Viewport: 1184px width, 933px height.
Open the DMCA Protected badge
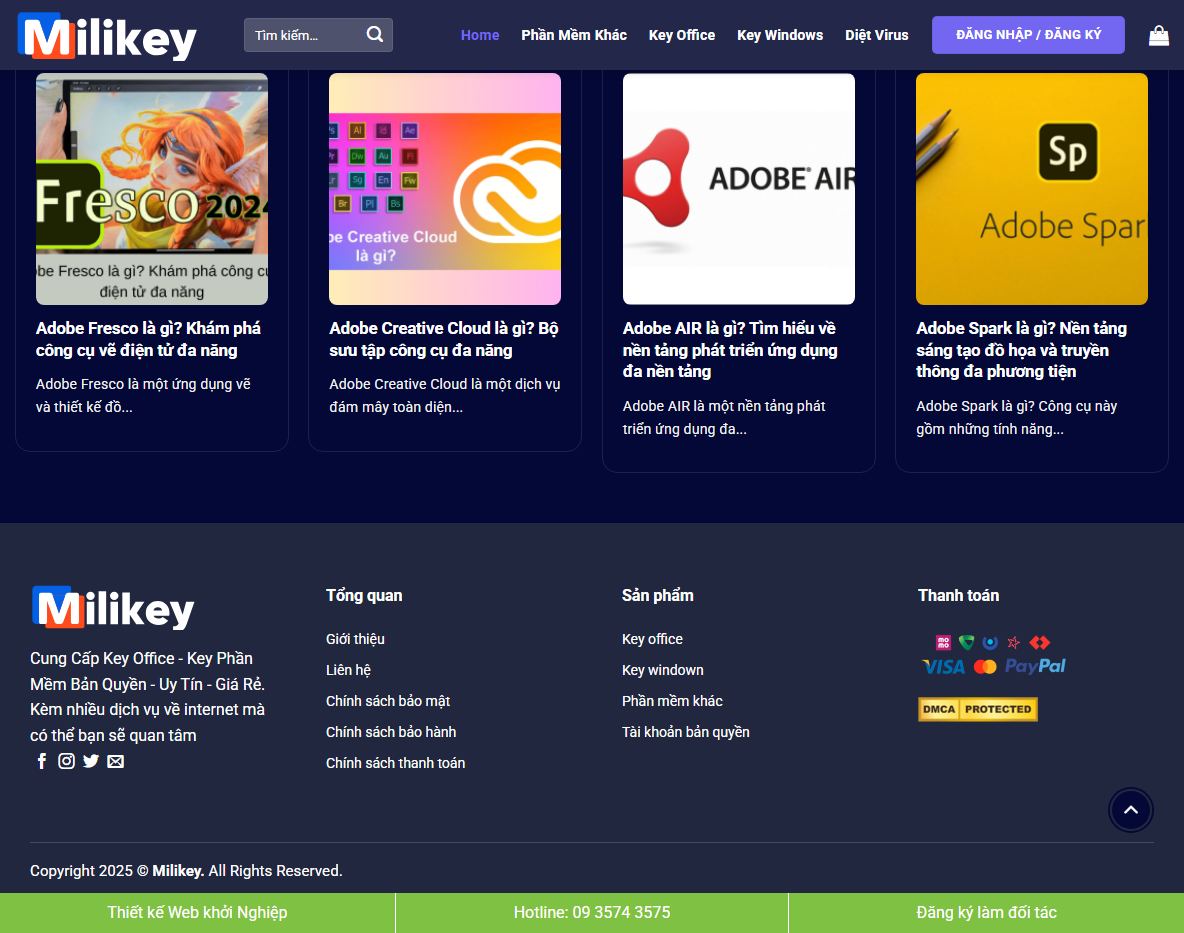(977, 709)
